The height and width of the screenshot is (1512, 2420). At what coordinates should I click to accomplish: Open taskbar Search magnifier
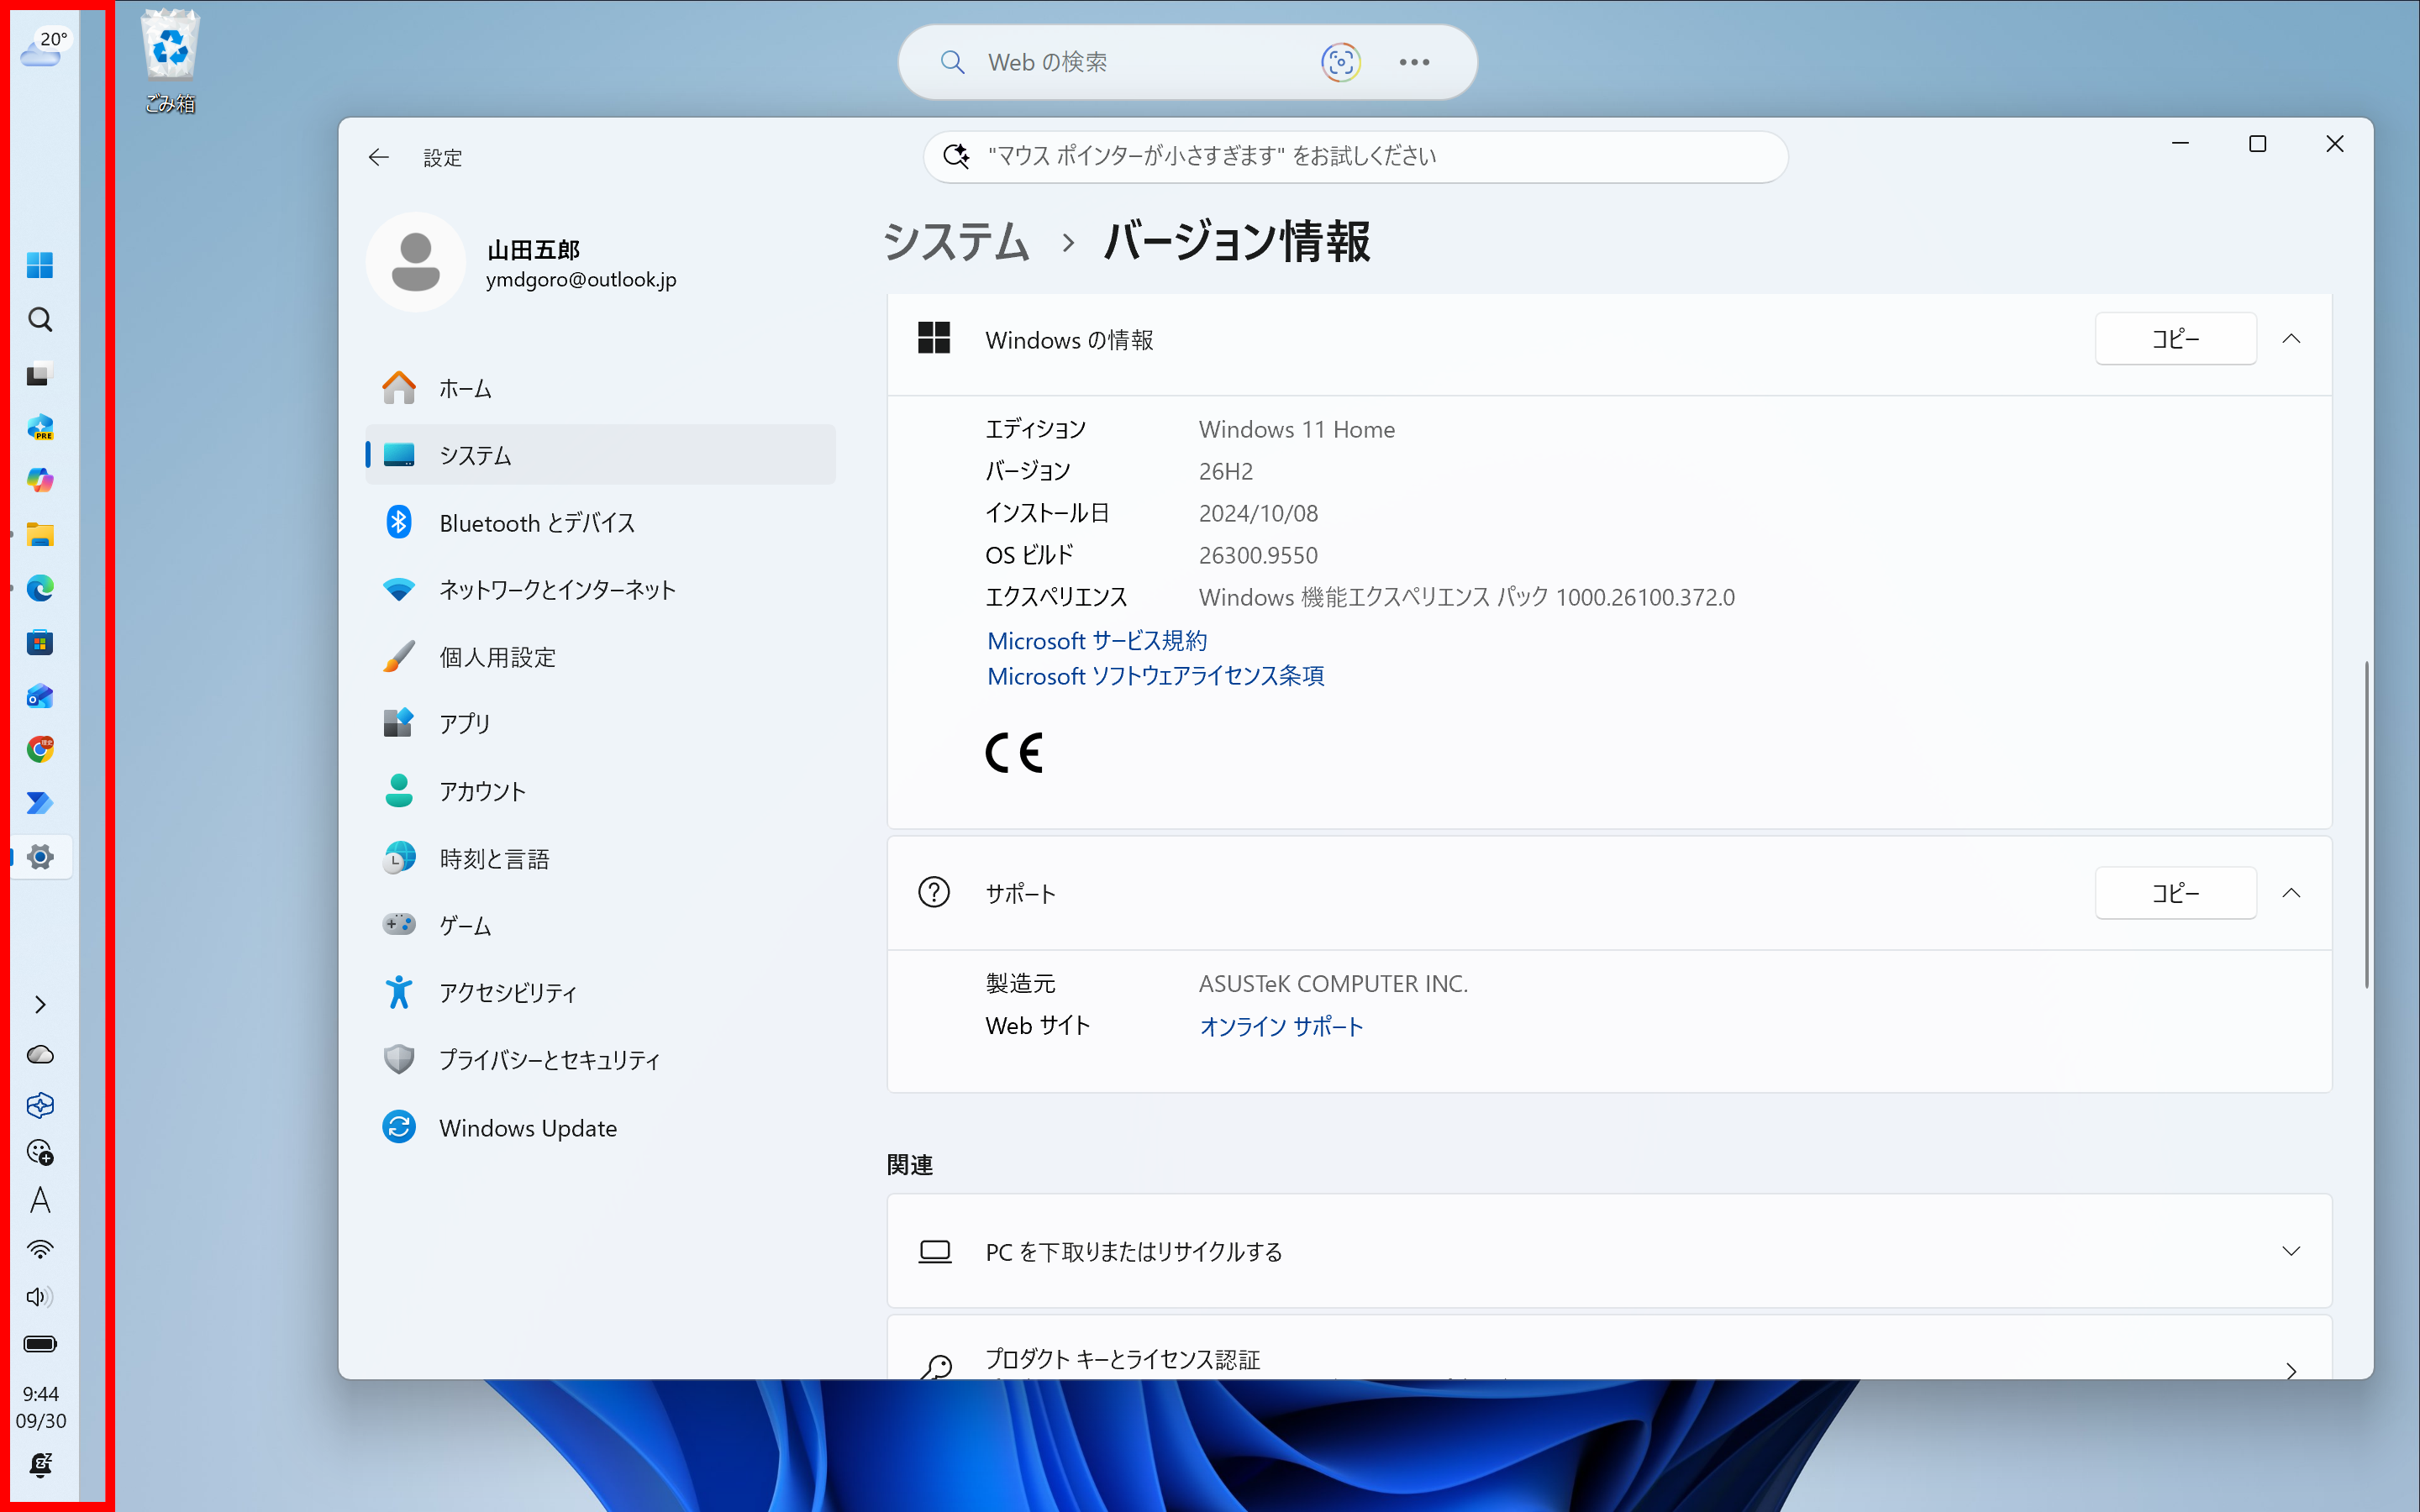40,319
